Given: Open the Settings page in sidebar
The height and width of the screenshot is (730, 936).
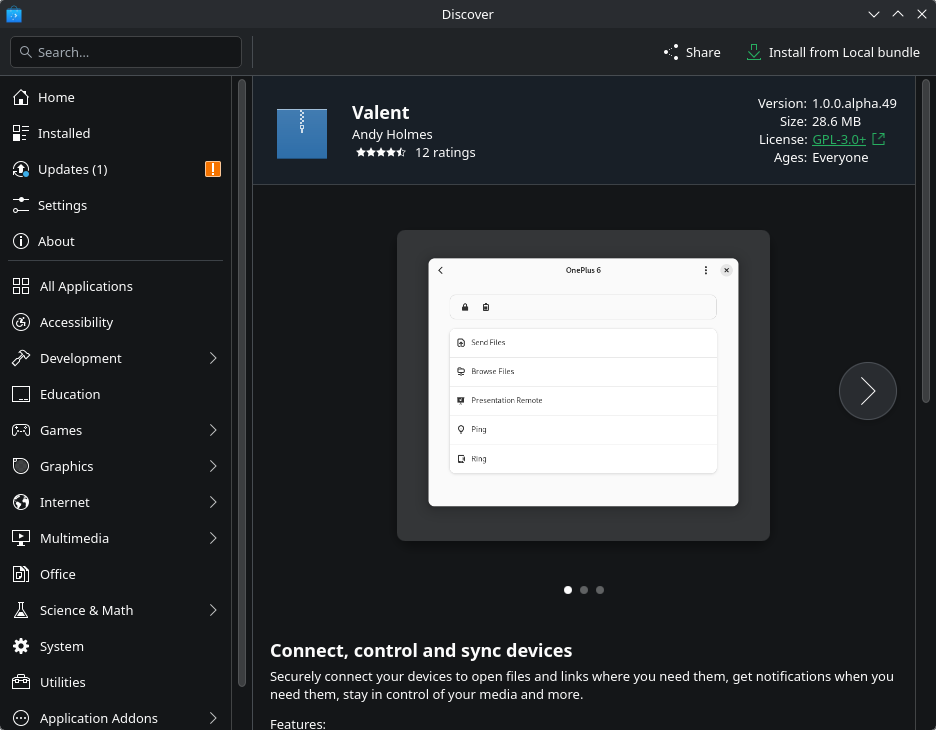Looking at the screenshot, I should 62,205.
